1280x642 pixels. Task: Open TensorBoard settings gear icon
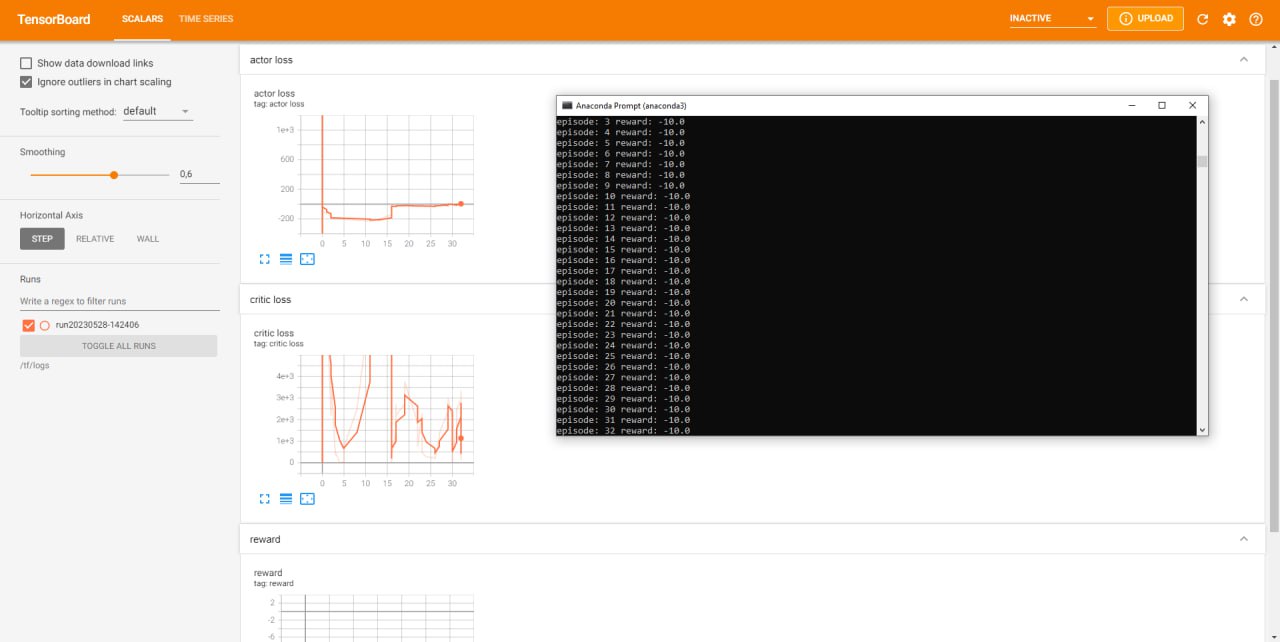click(x=1229, y=19)
